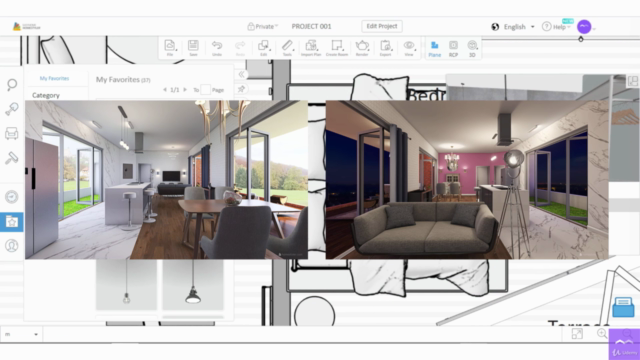Select the bulb pendant light thumbnail
The image size is (640, 360).
(127, 285)
